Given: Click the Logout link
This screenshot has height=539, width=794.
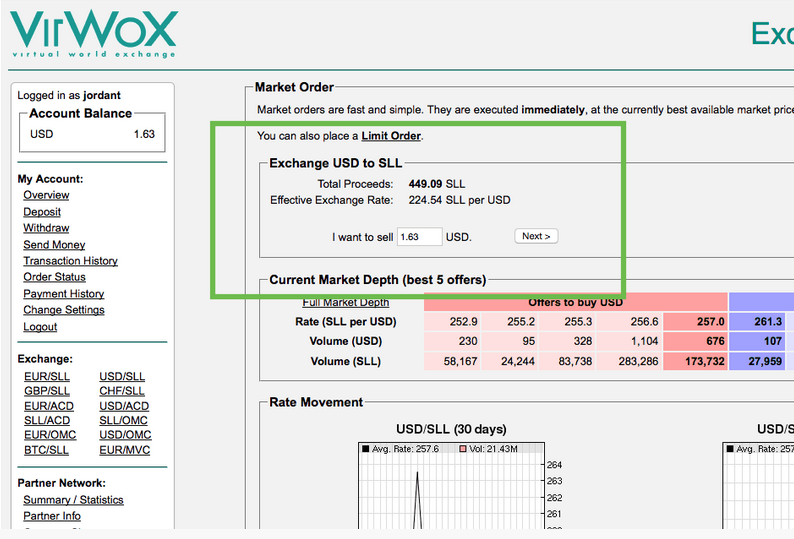Looking at the screenshot, I should [40, 327].
